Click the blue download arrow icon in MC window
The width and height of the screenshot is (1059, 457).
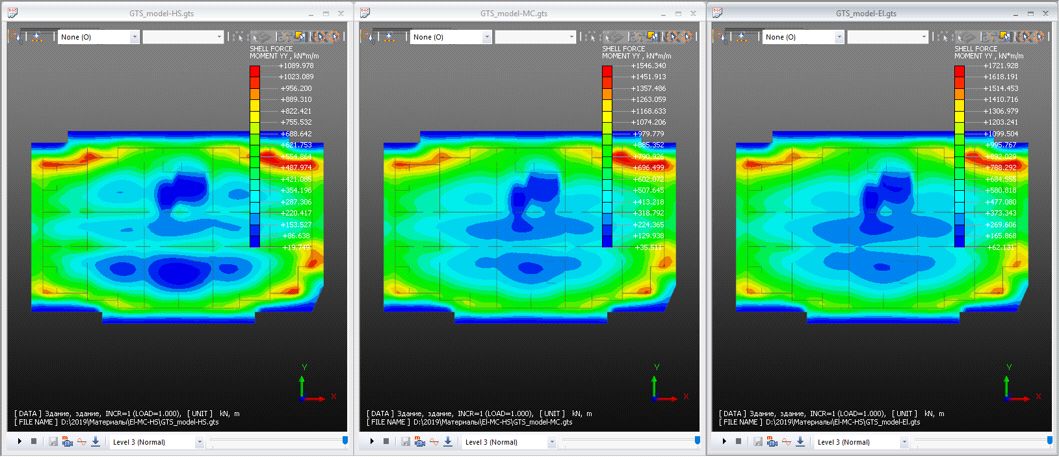point(448,441)
